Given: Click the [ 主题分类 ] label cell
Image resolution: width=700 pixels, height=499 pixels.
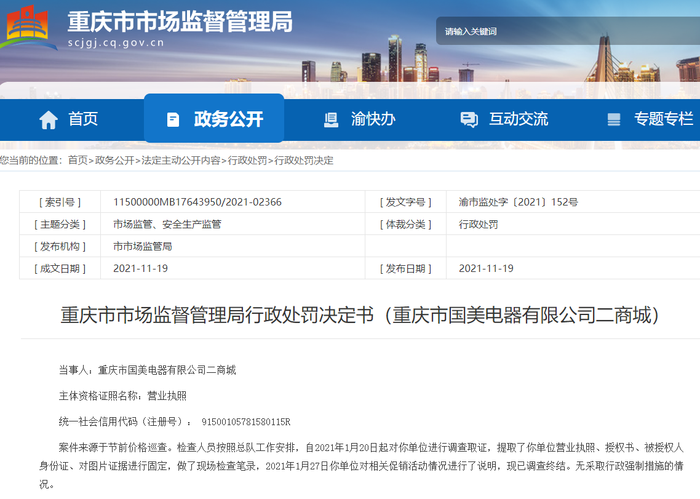Looking at the screenshot, I should coord(60,224).
